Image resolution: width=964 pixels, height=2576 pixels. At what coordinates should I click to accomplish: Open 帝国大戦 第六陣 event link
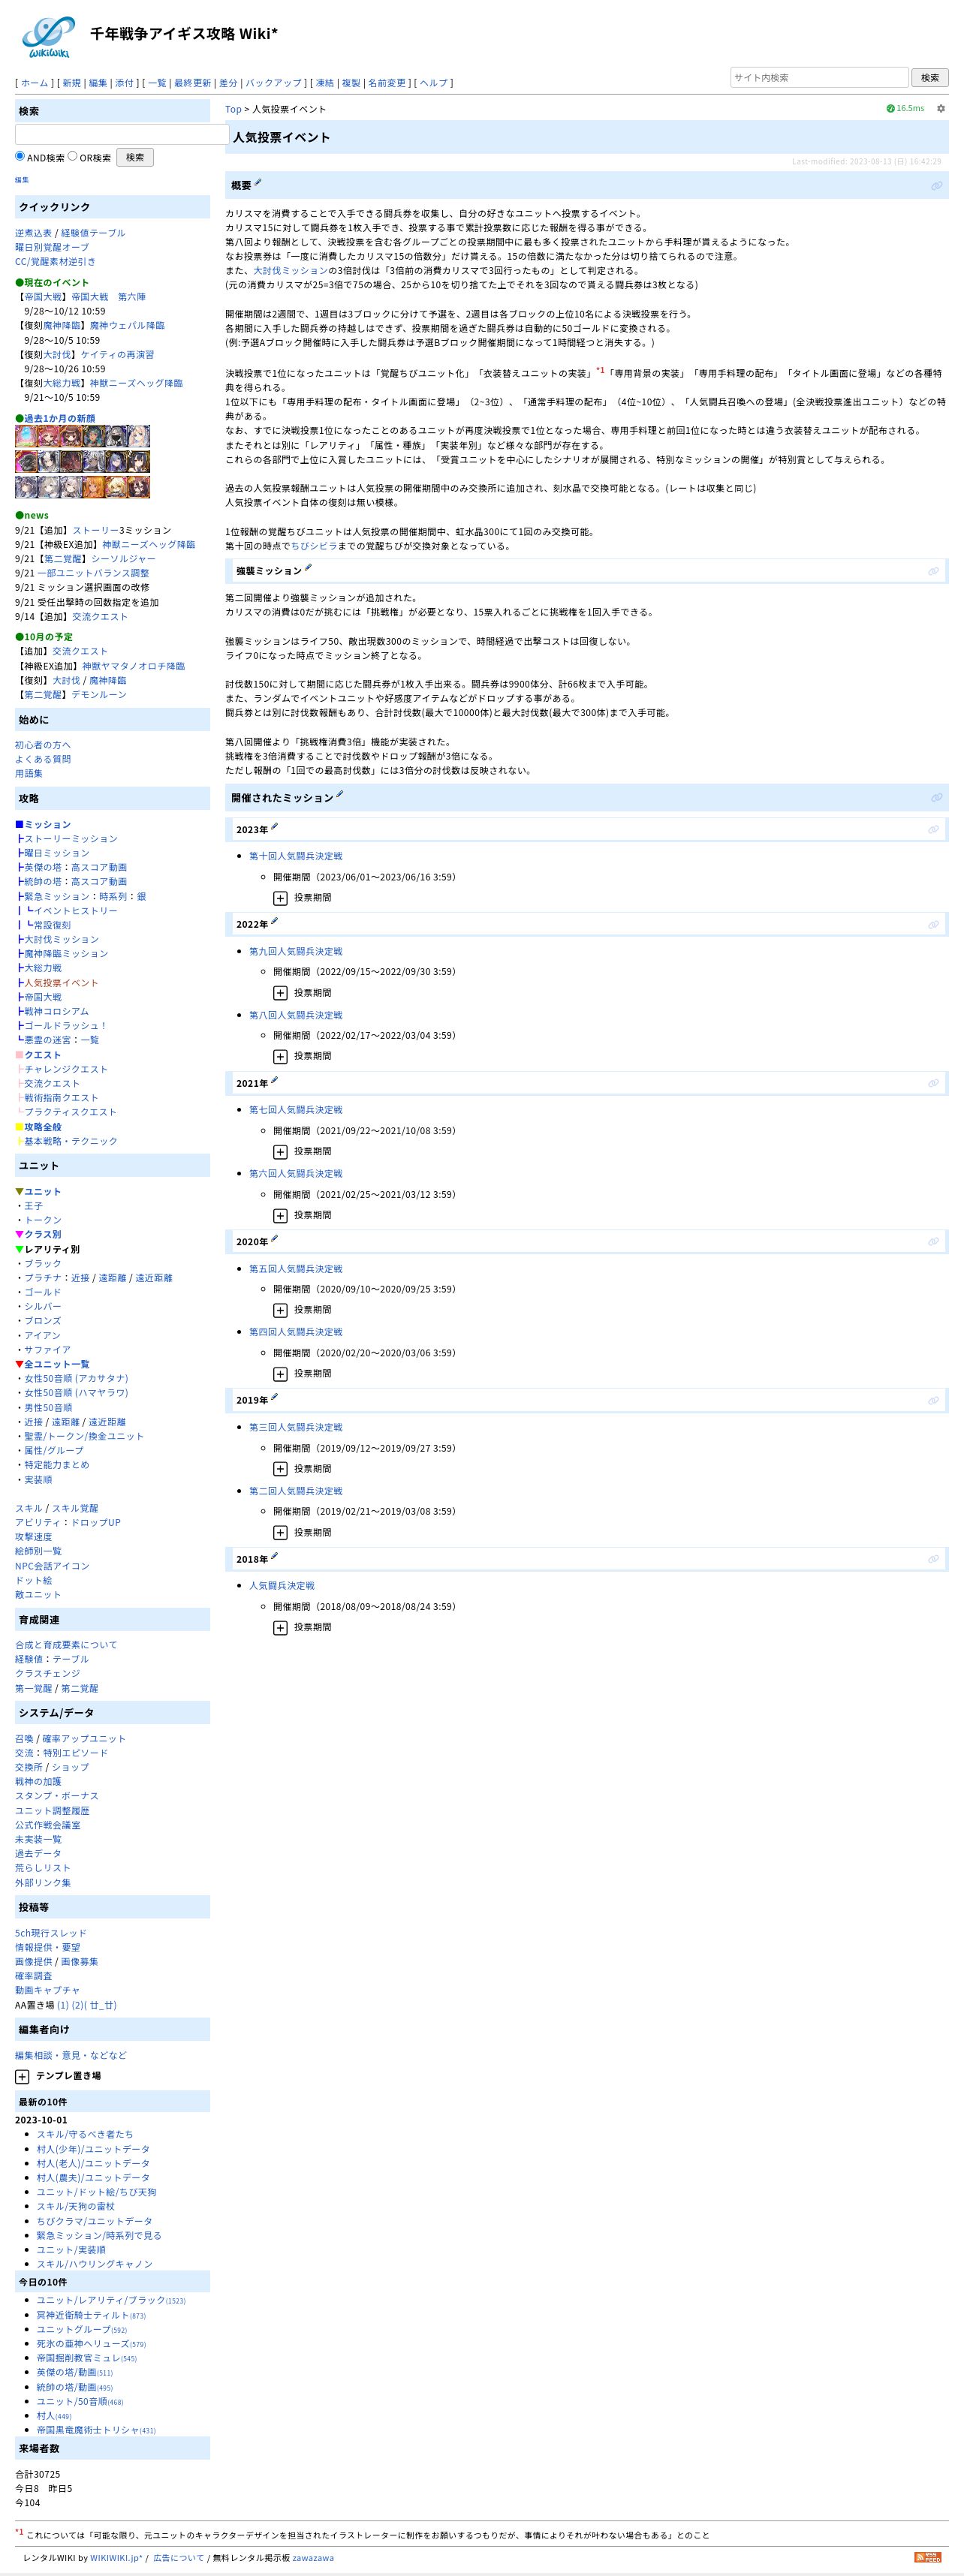point(108,297)
